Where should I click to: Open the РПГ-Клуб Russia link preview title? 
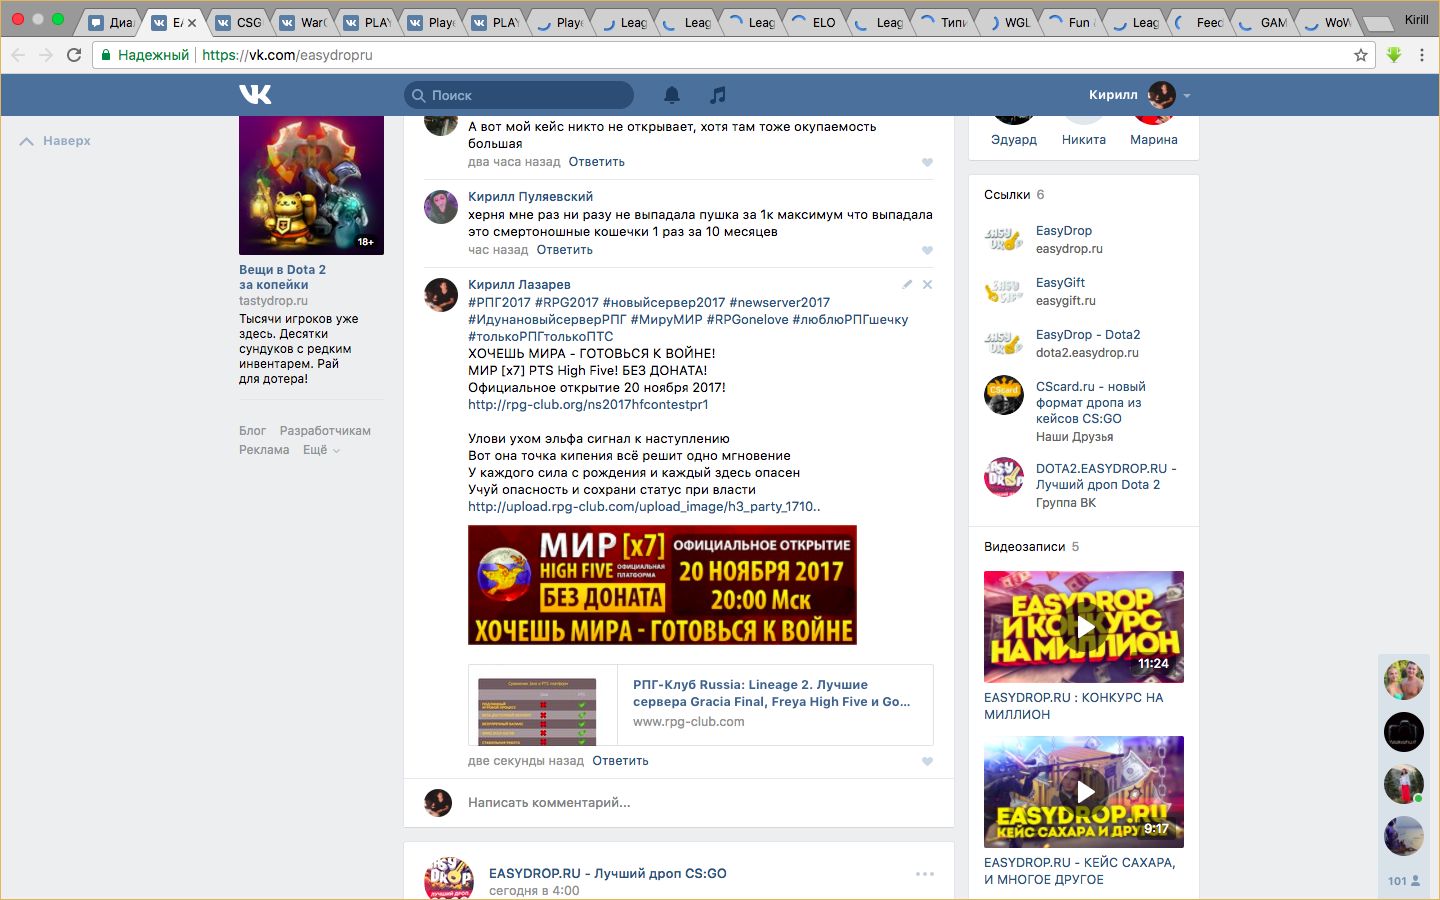tap(772, 693)
